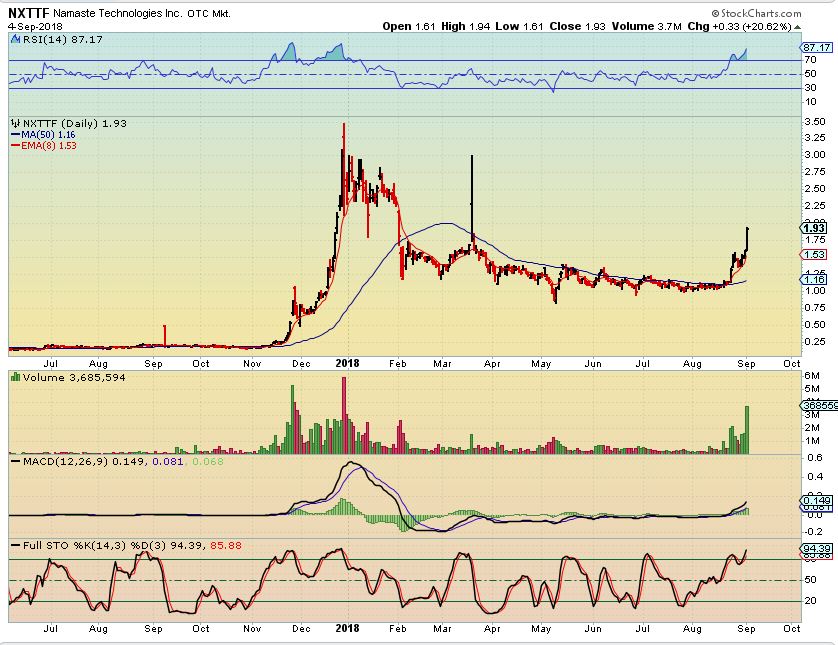
Task: Click the 2018 label on the bottom stochastic axis
Action: pyautogui.click(x=347, y=628)
